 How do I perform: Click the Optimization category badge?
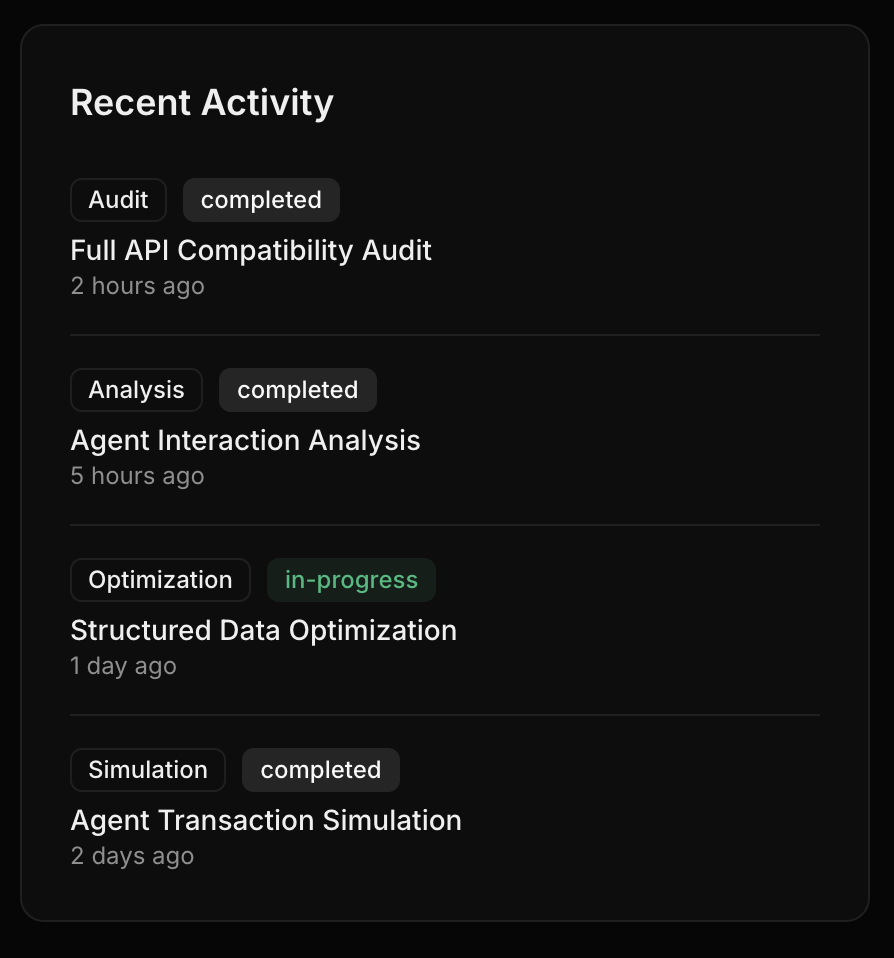pyautogui.click(x=159, y=580)
